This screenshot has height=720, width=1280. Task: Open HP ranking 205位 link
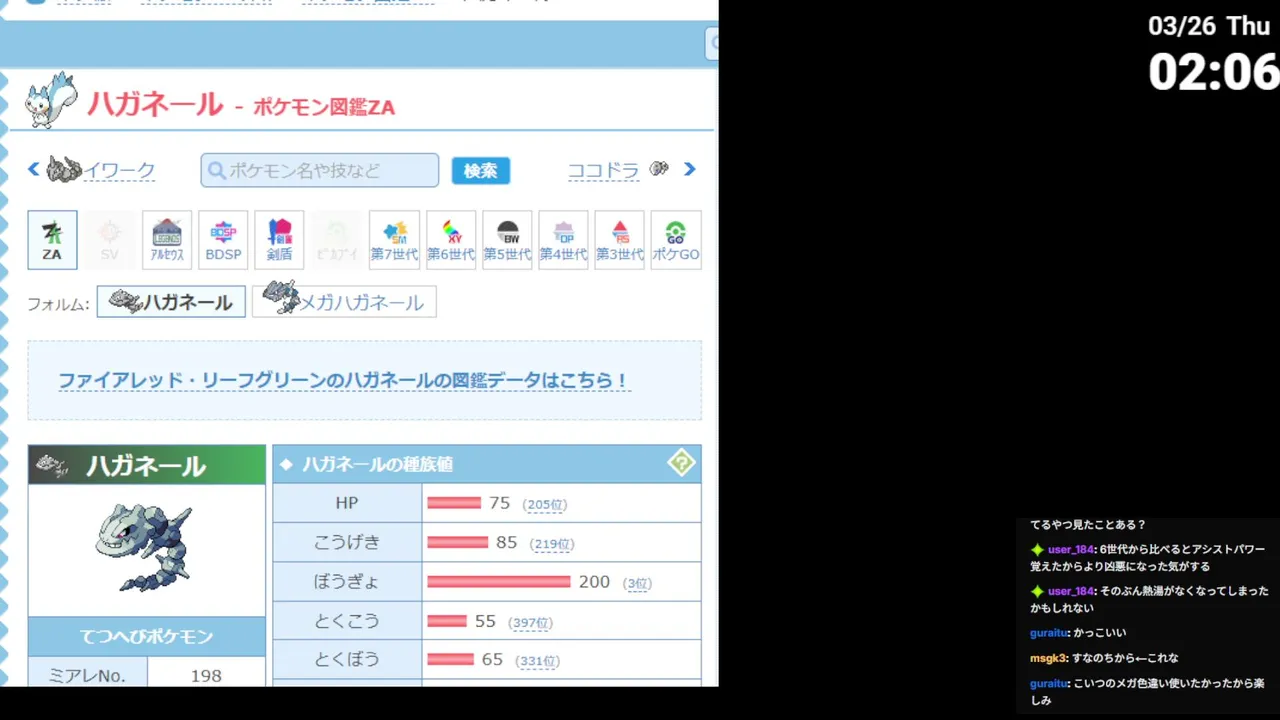pyautogui.click(x=545, y=504)
